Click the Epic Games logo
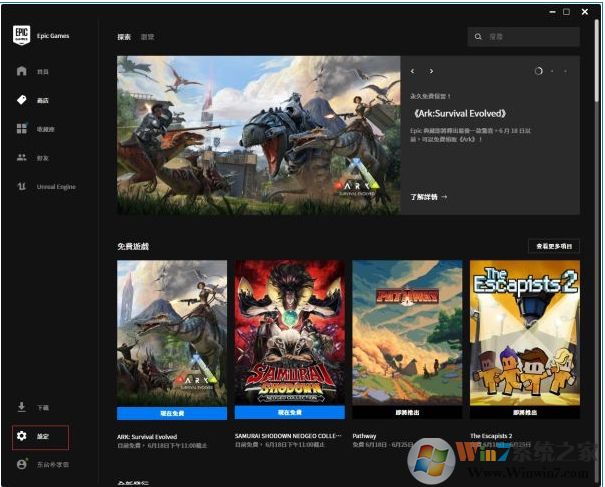 tap(21, 35)
